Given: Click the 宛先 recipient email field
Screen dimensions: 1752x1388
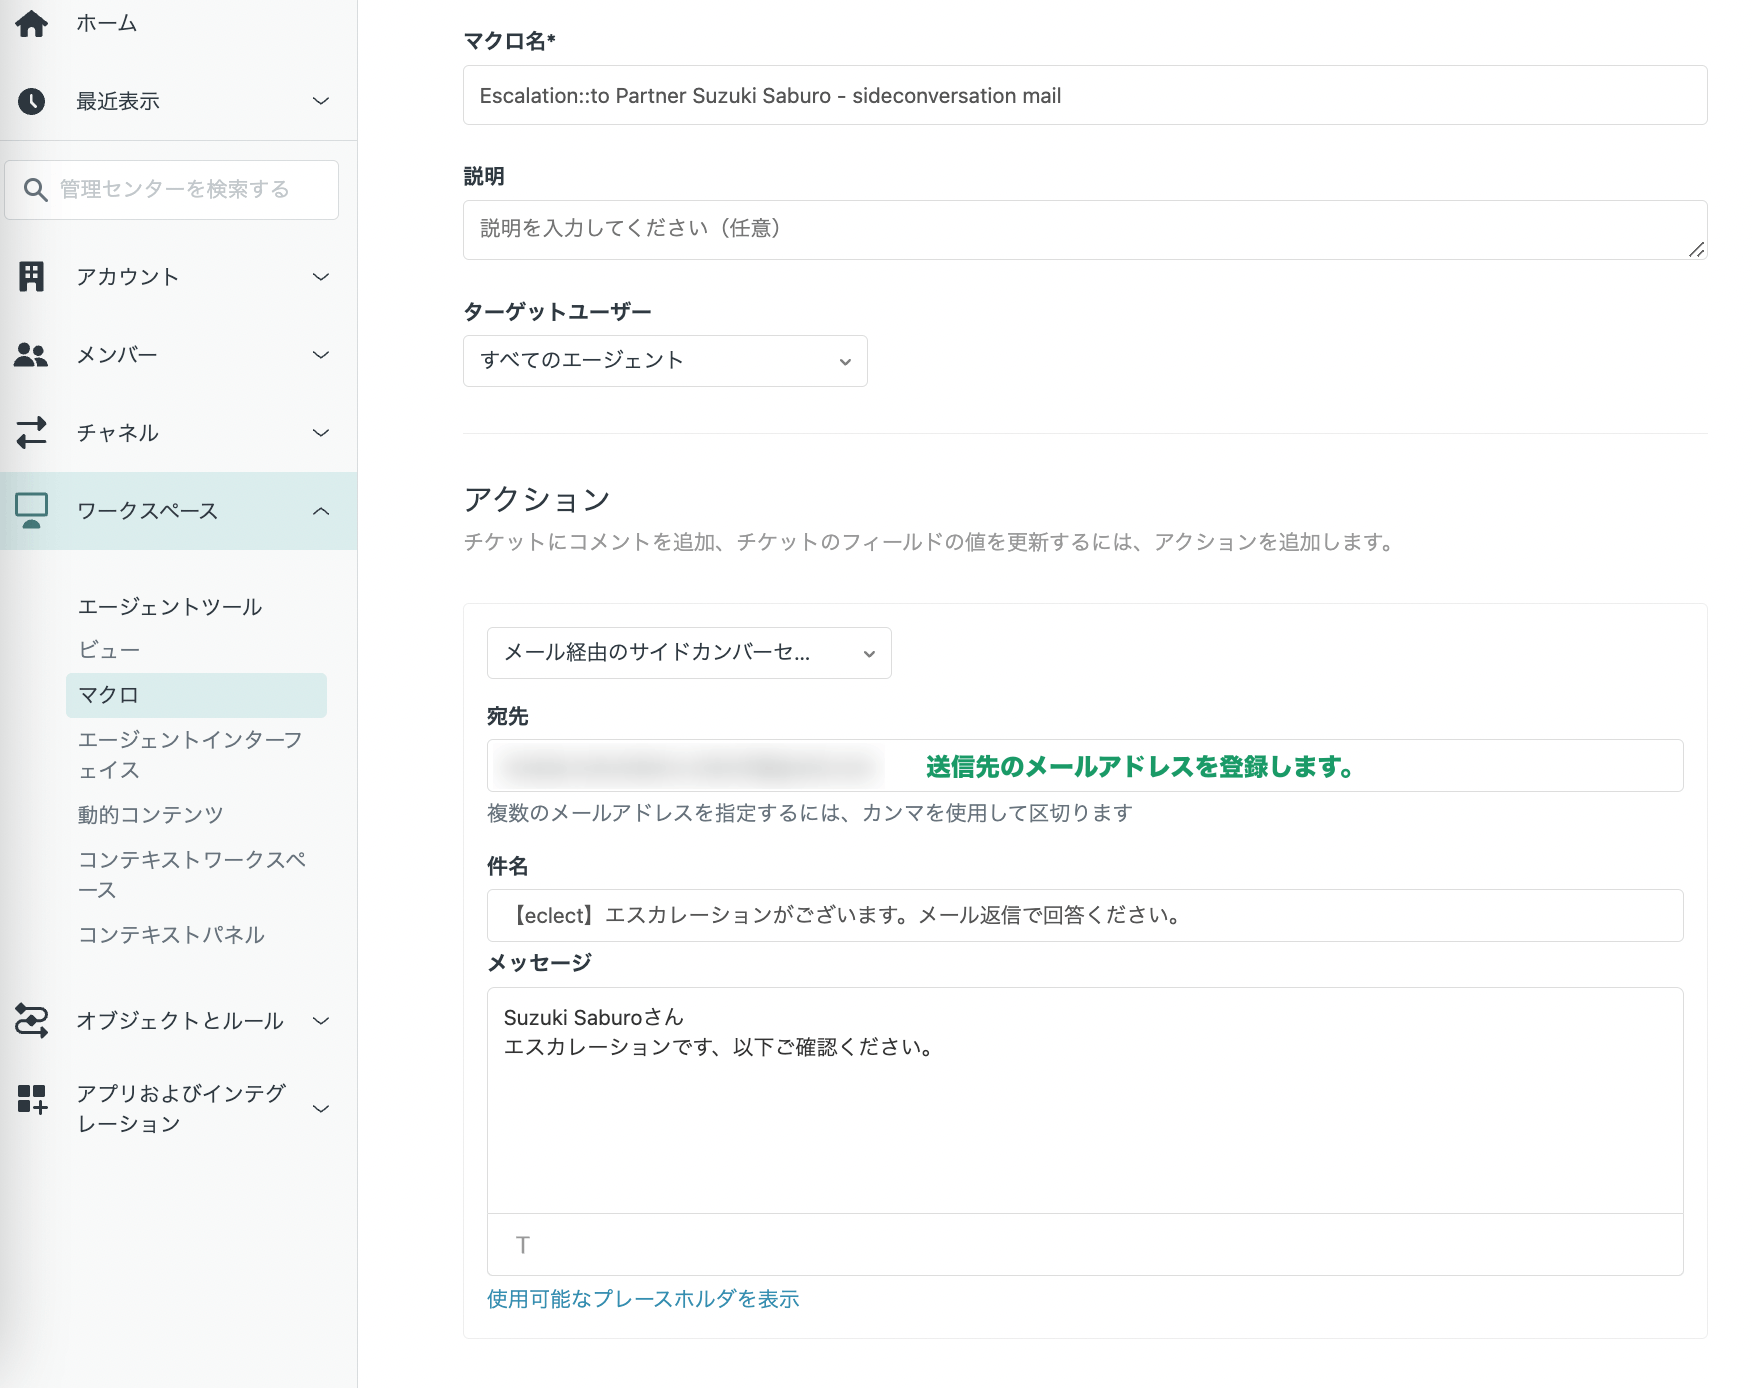Looking at the screenshot, I should pos(1085,766).
